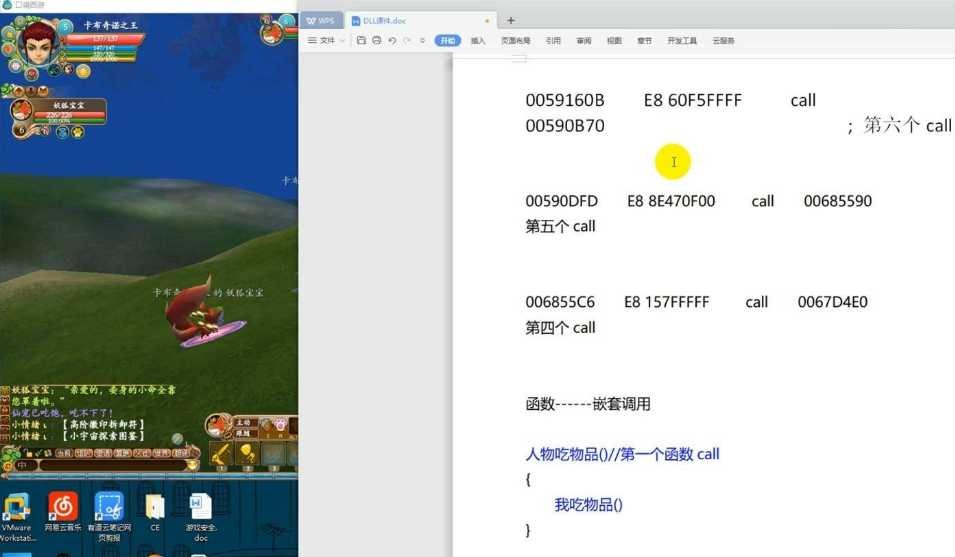
Task: Close the DLL课件.doc tab via orange dot
Action: coord(487,21)
